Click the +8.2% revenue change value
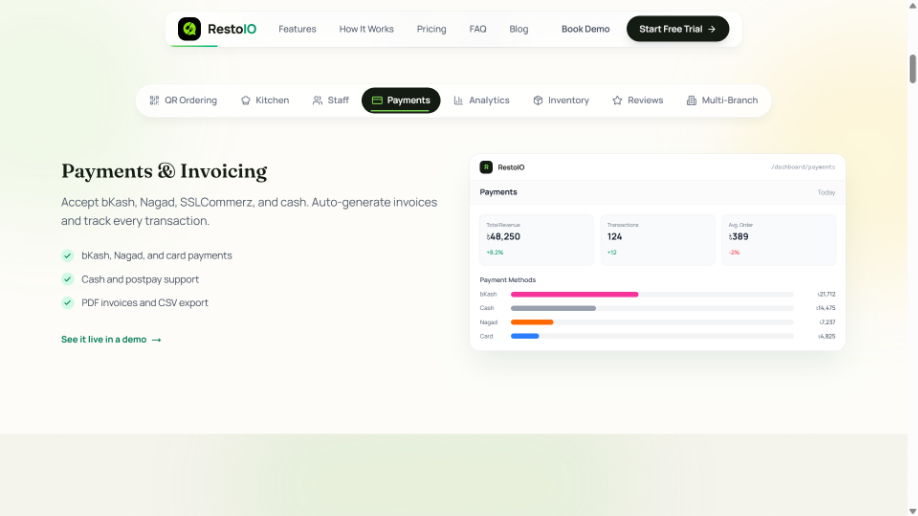The image size is (918, 516). coord(495,252)
